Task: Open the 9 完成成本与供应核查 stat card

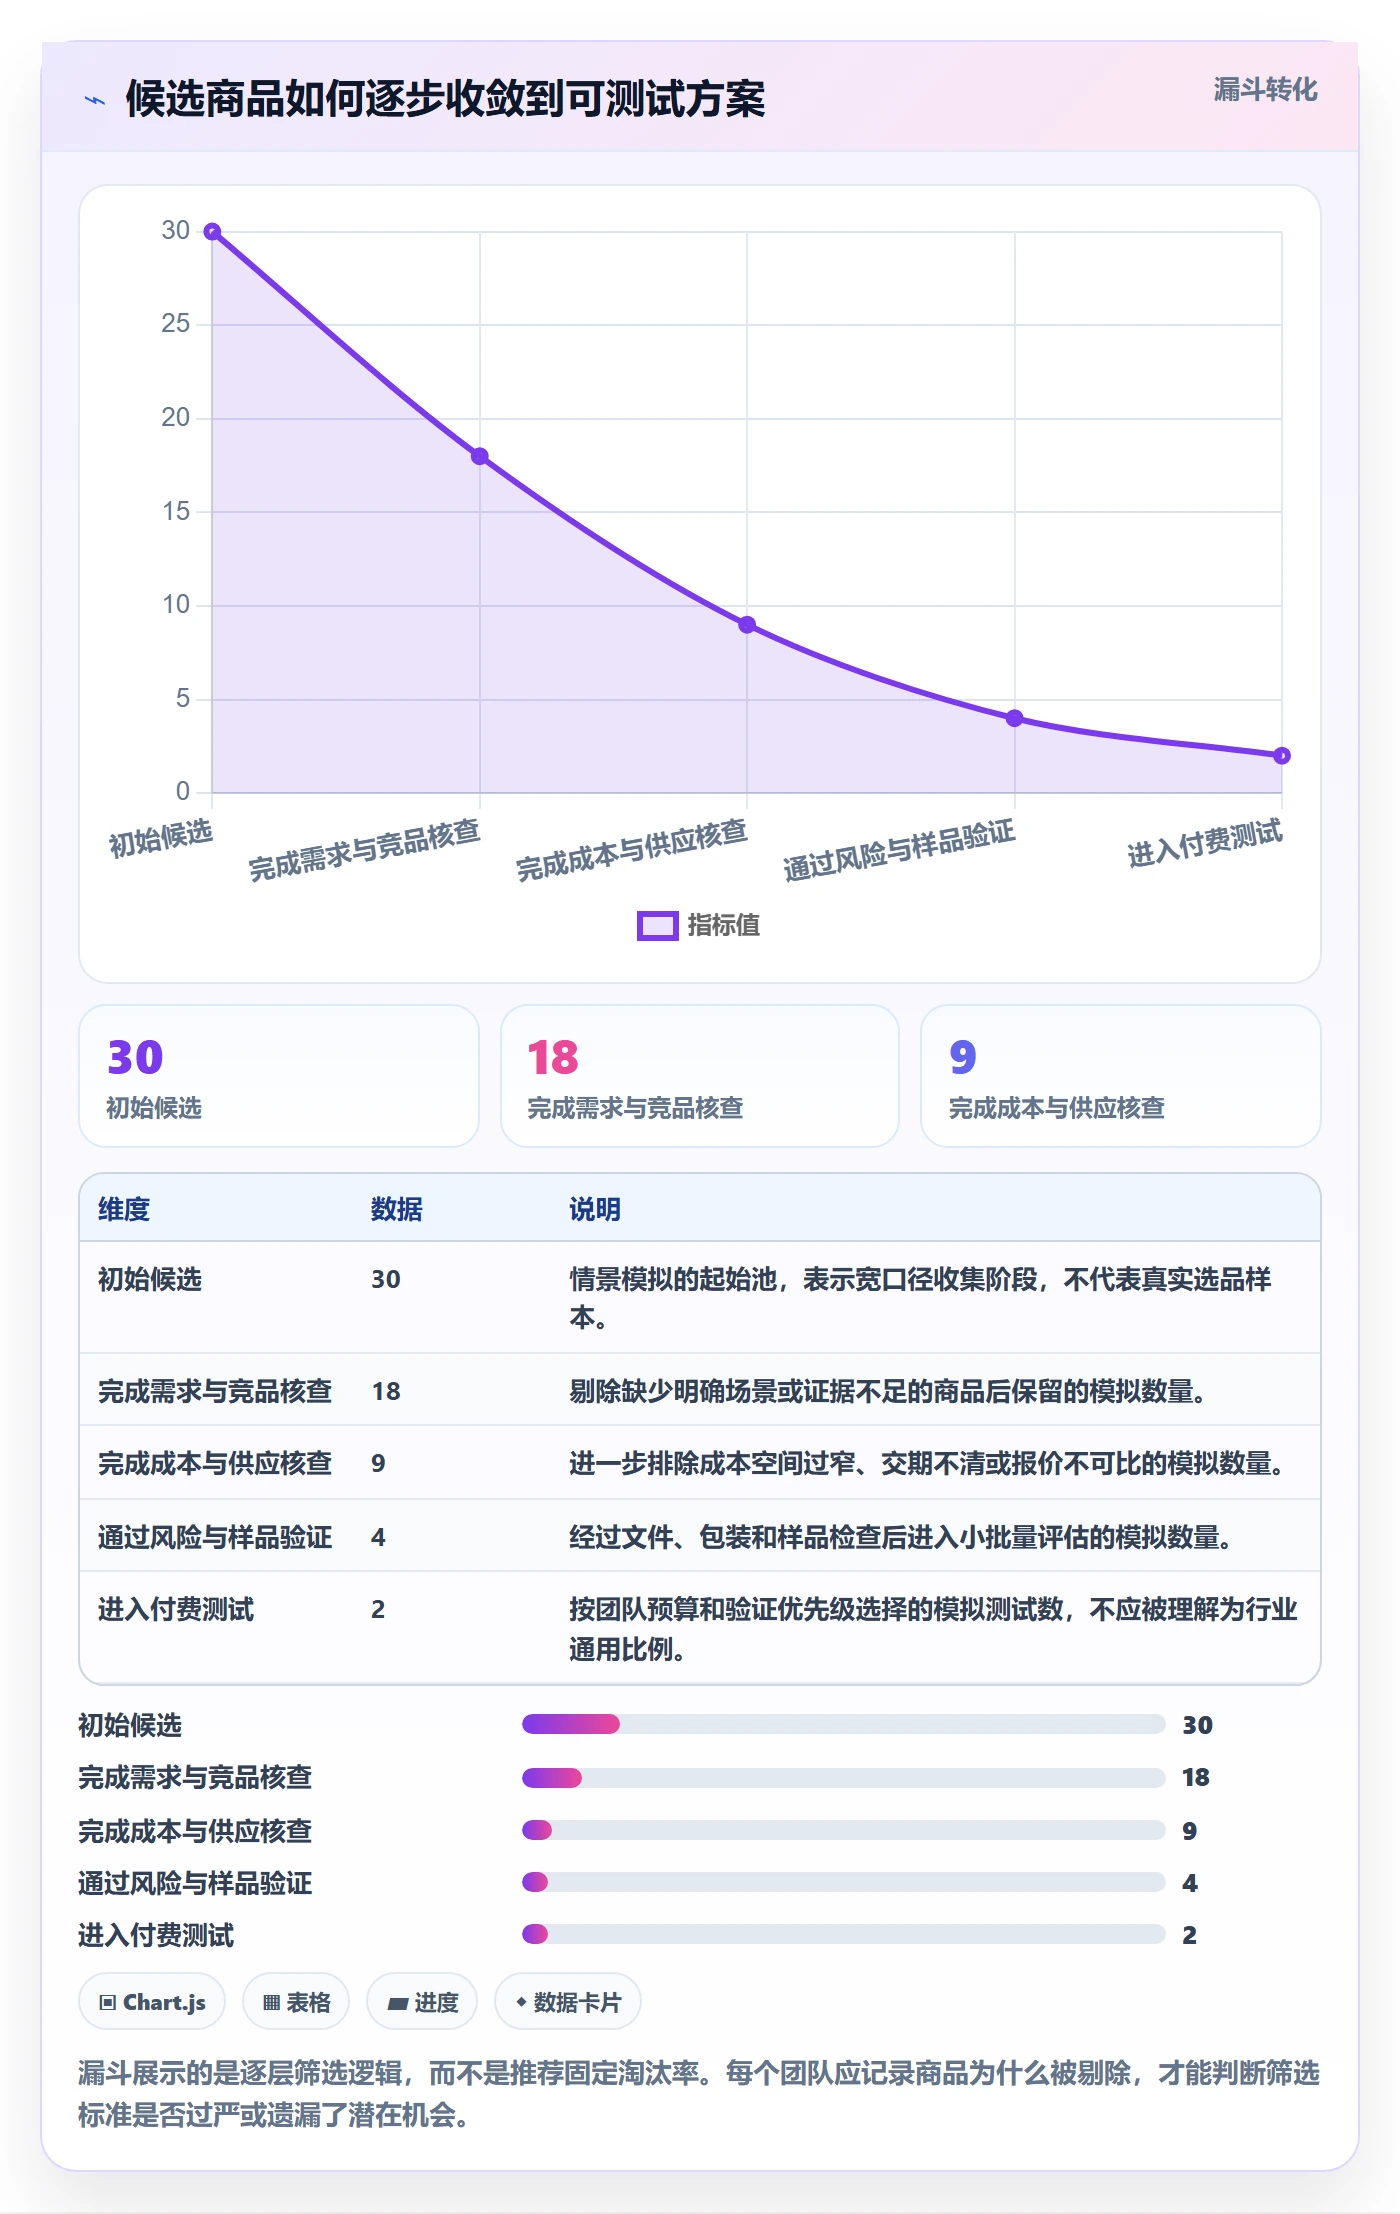Action: click(x=1121, y=1076)
